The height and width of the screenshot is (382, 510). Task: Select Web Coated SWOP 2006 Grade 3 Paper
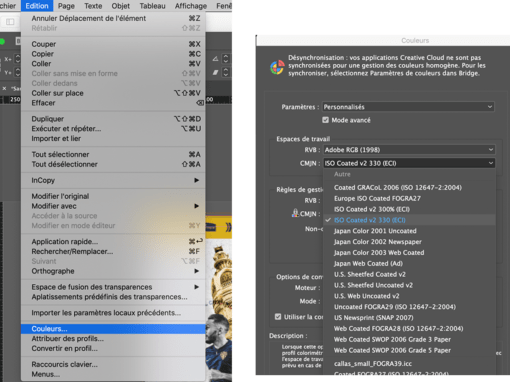pos(409,339)
